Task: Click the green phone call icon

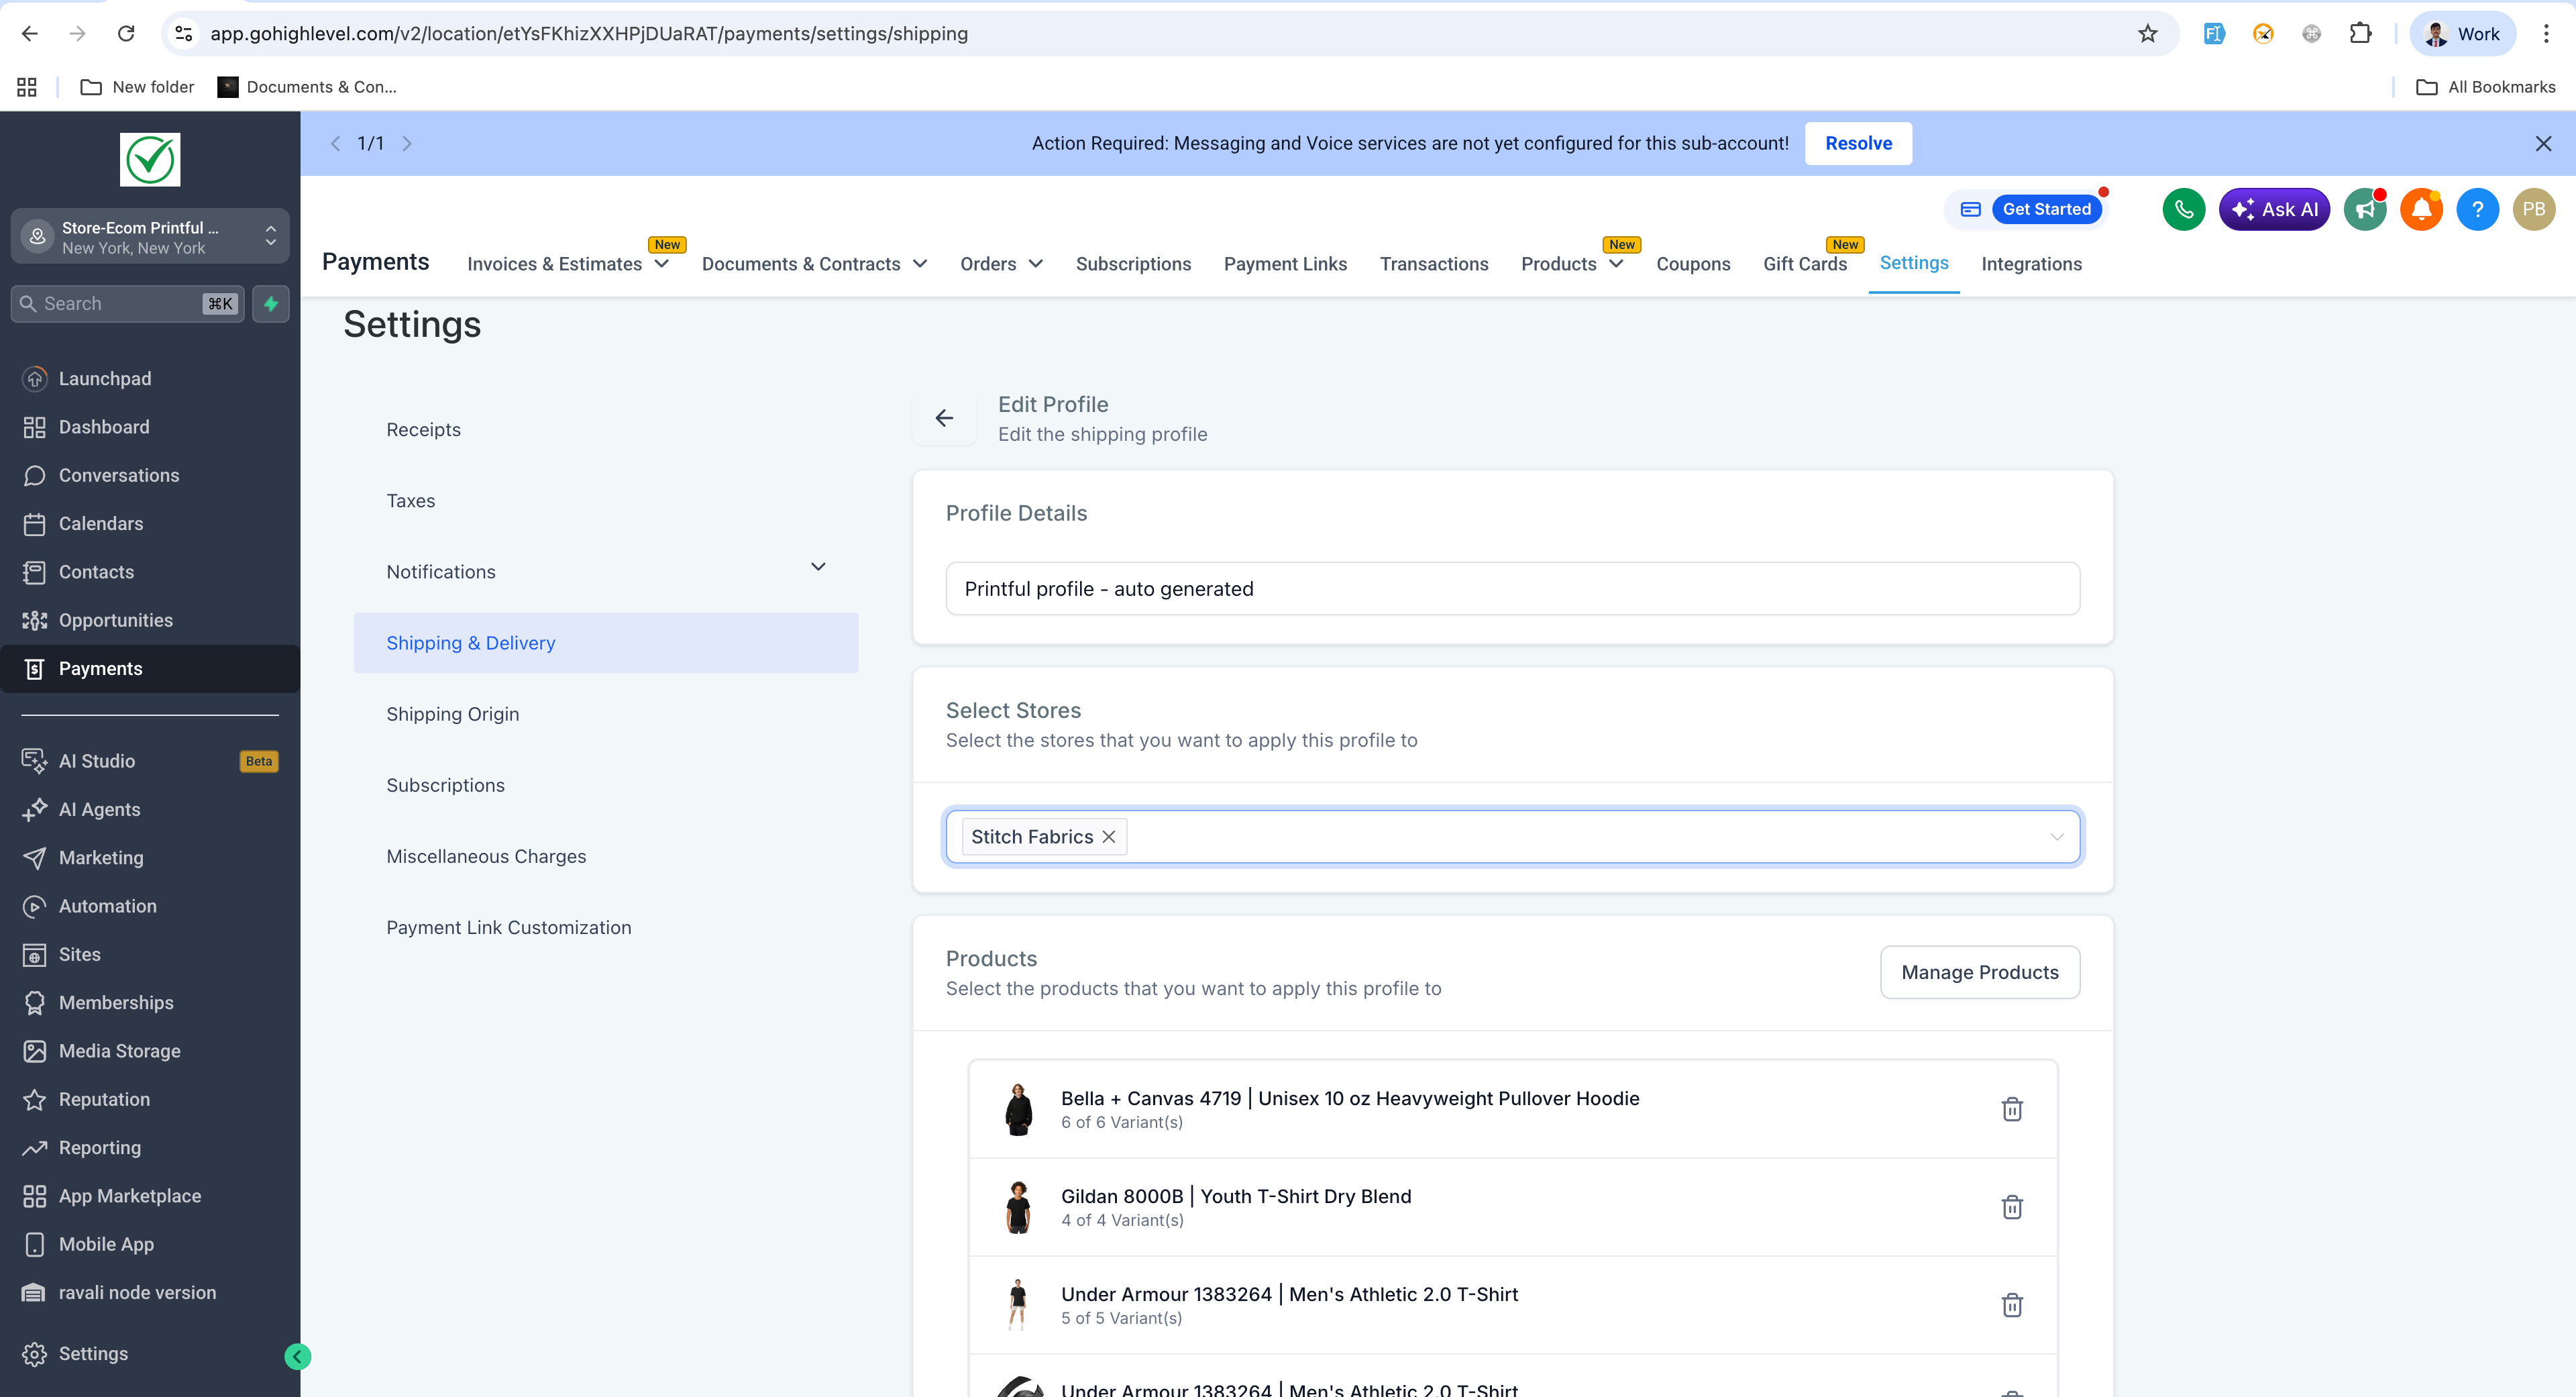Action: (2183, 209)
